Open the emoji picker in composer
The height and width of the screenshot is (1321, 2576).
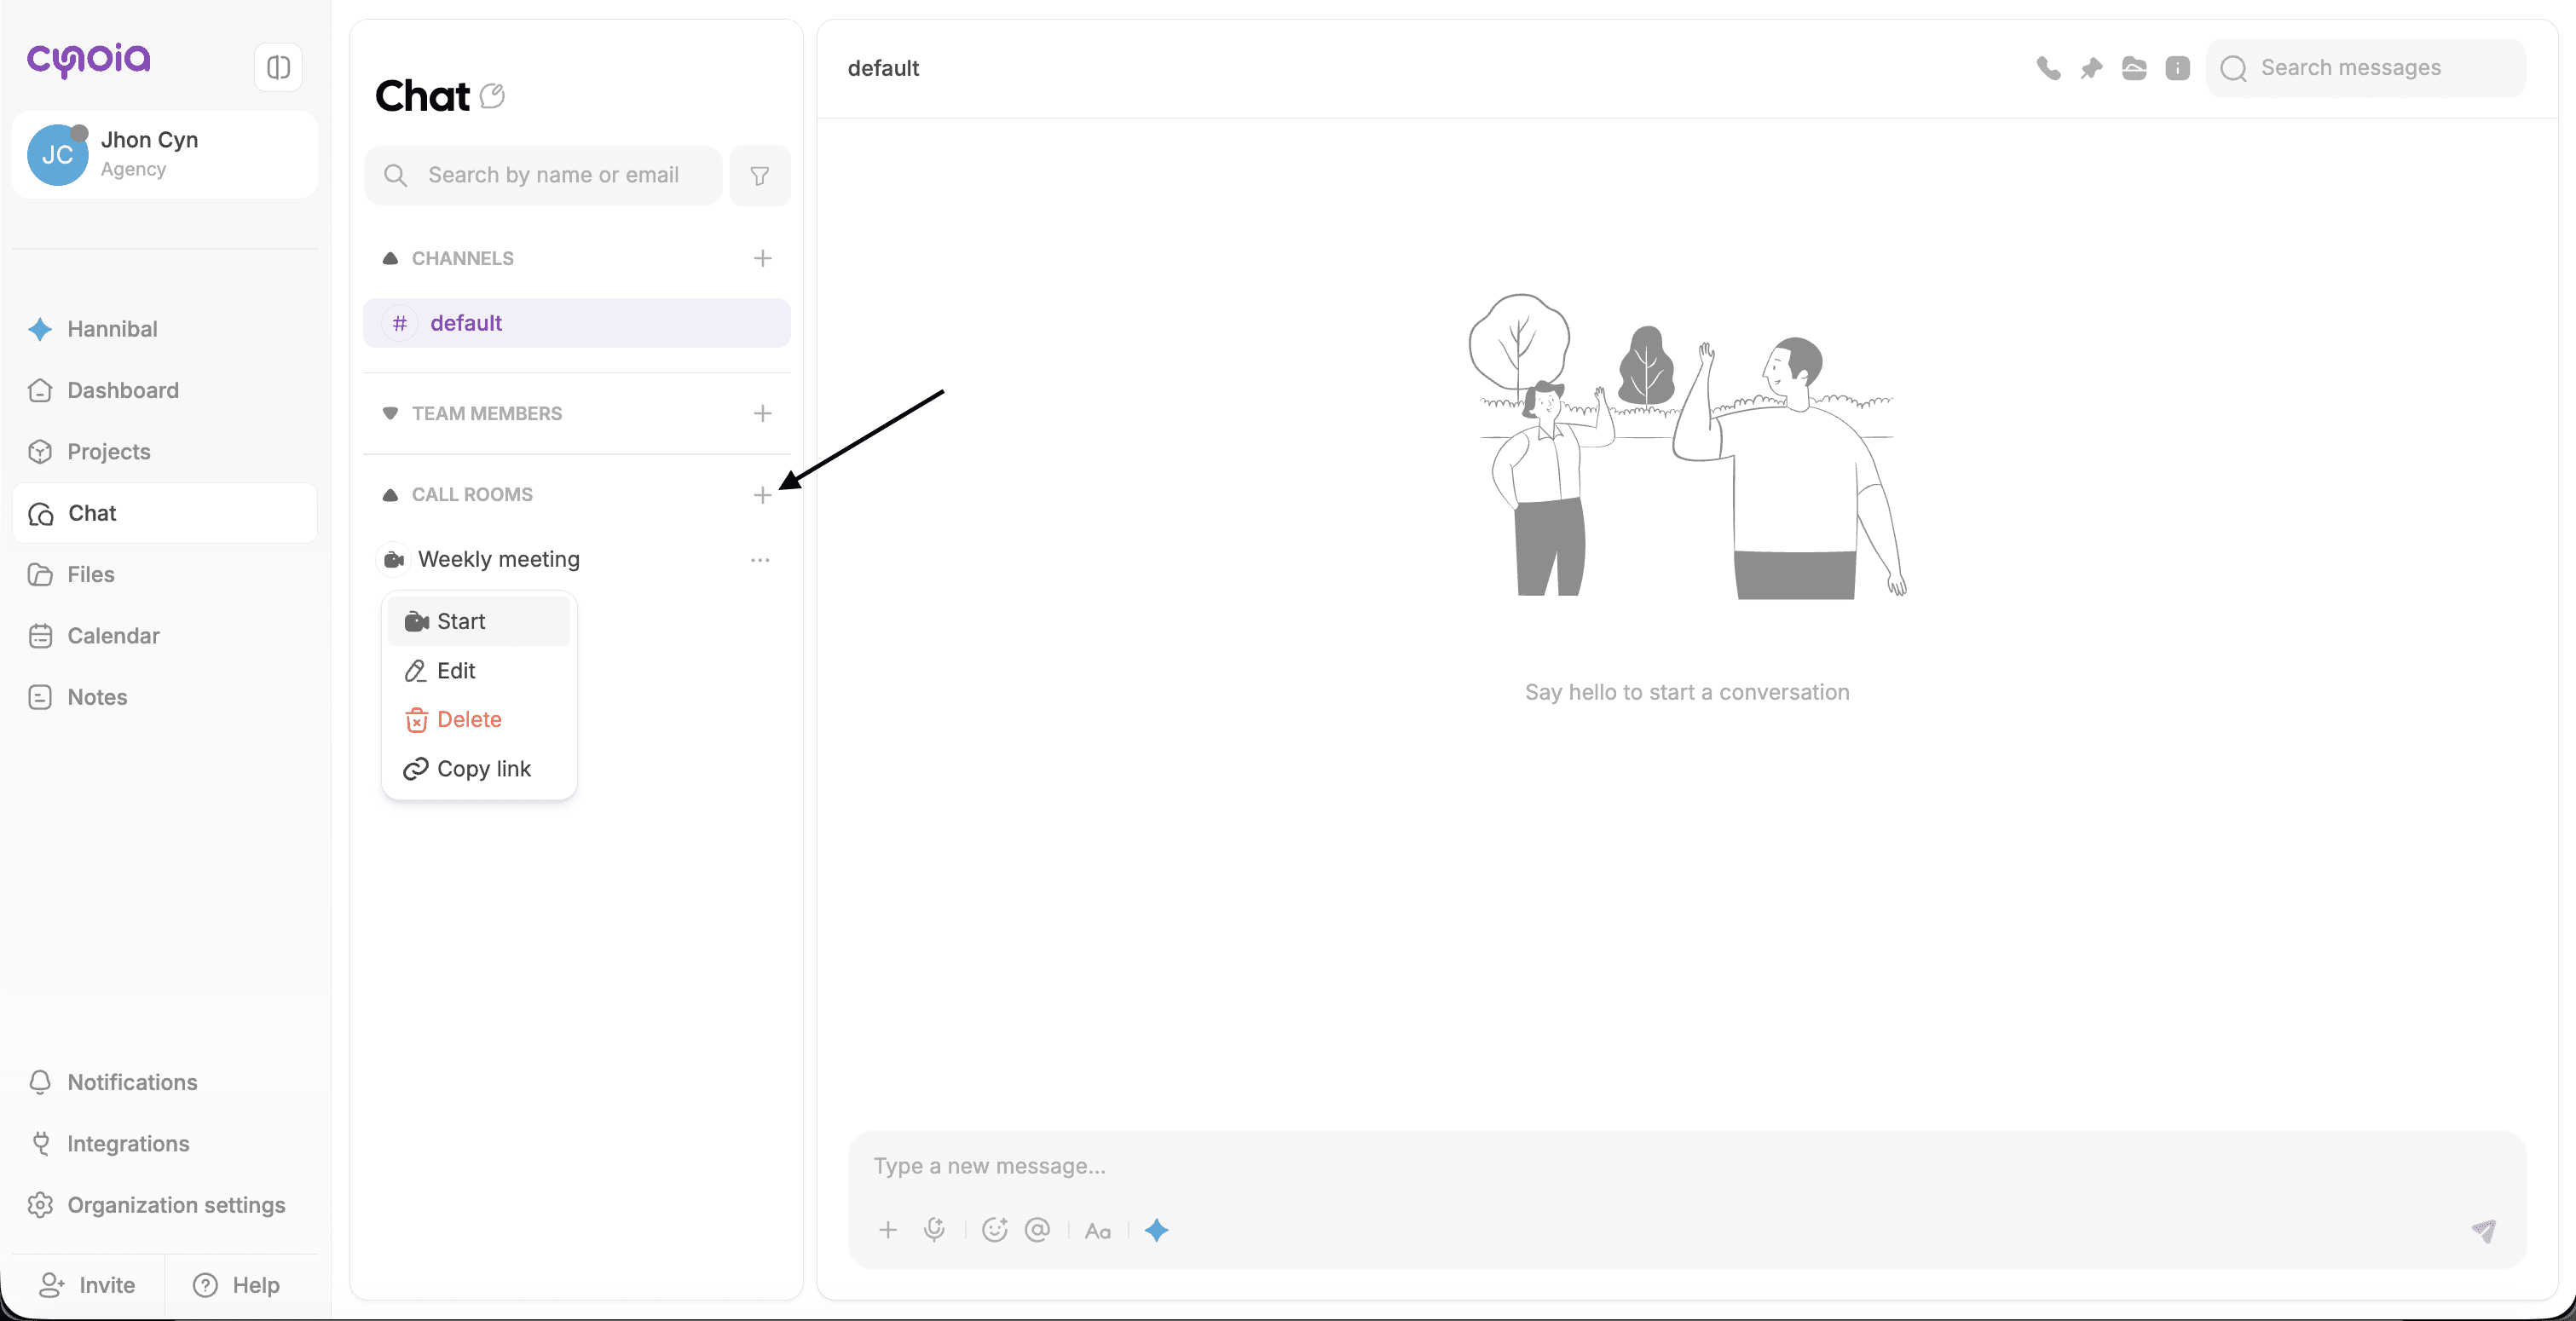(x=994, y=1230)
